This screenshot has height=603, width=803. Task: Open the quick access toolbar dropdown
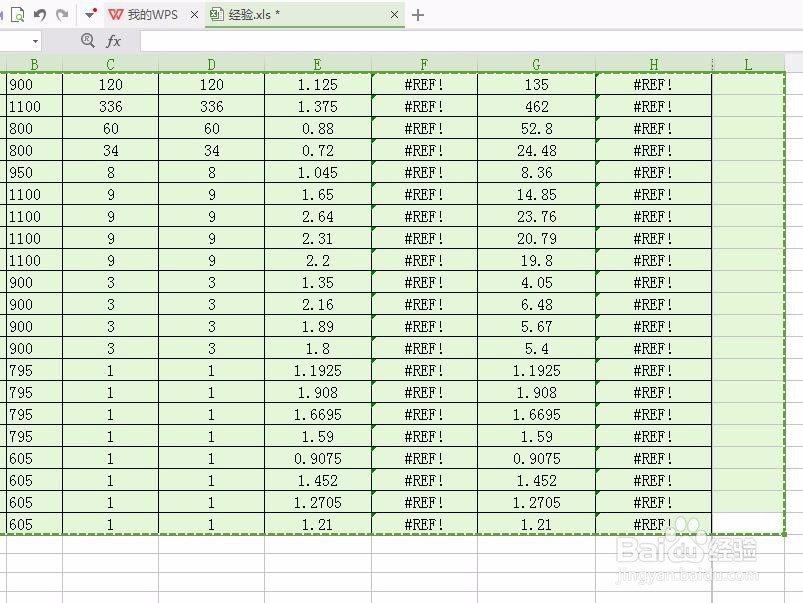click(90, 14)
